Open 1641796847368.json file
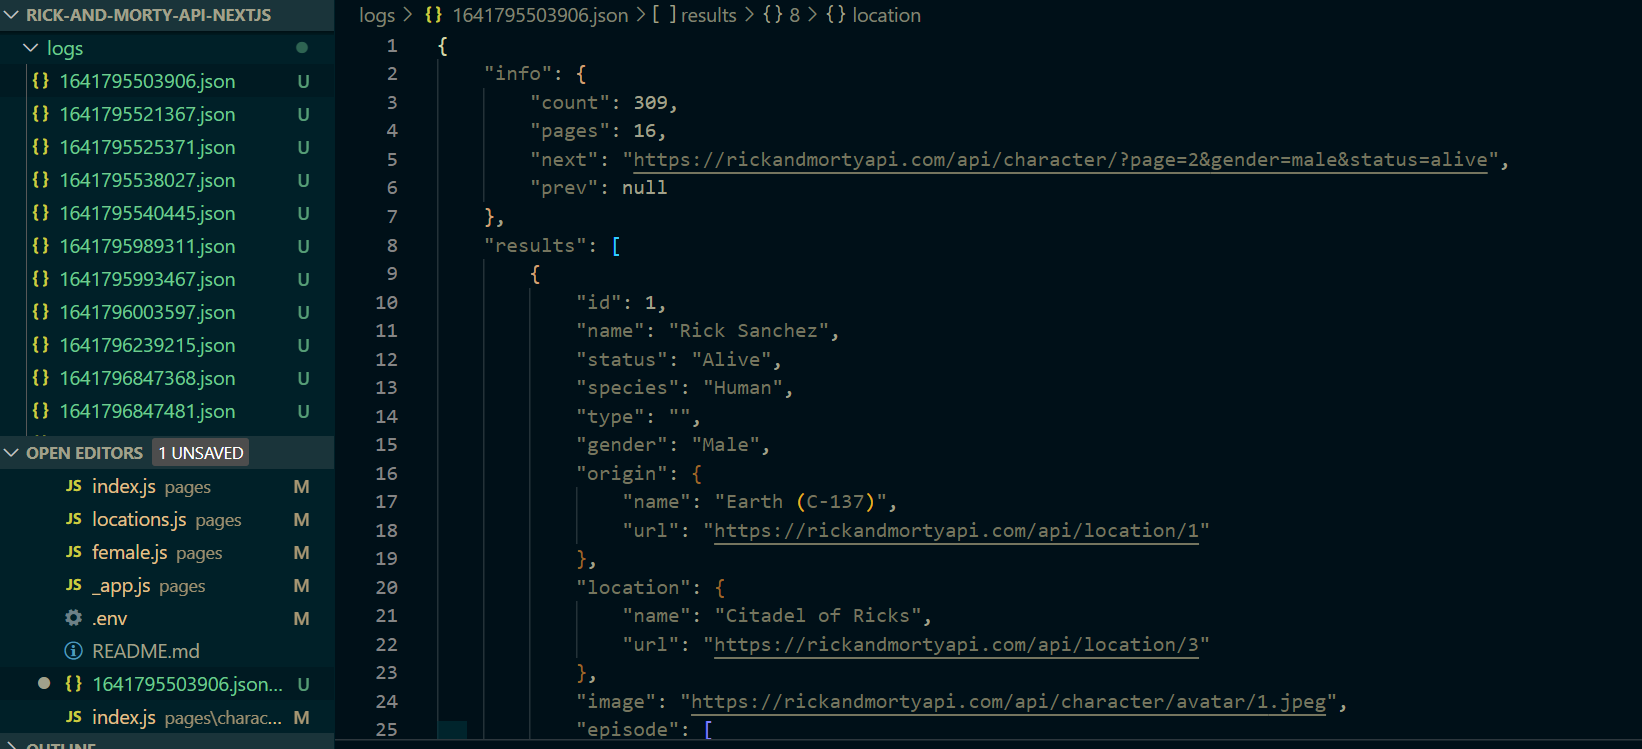 pyautogui.click(x=147, y=378)
